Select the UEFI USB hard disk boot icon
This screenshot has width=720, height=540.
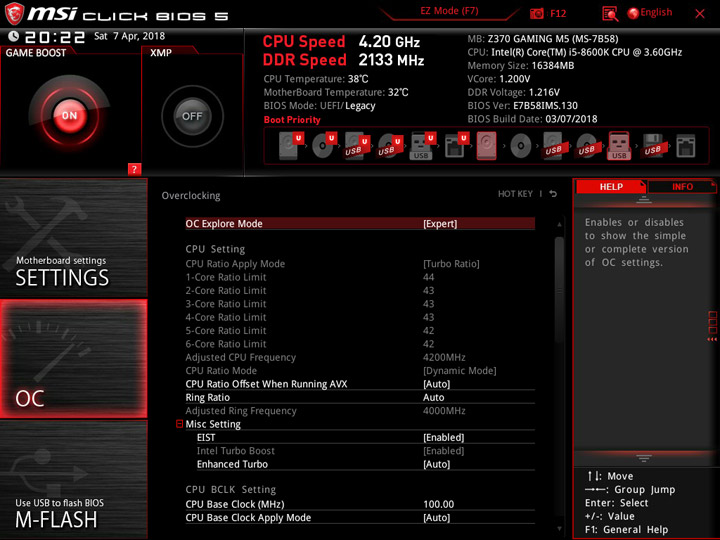357,146
